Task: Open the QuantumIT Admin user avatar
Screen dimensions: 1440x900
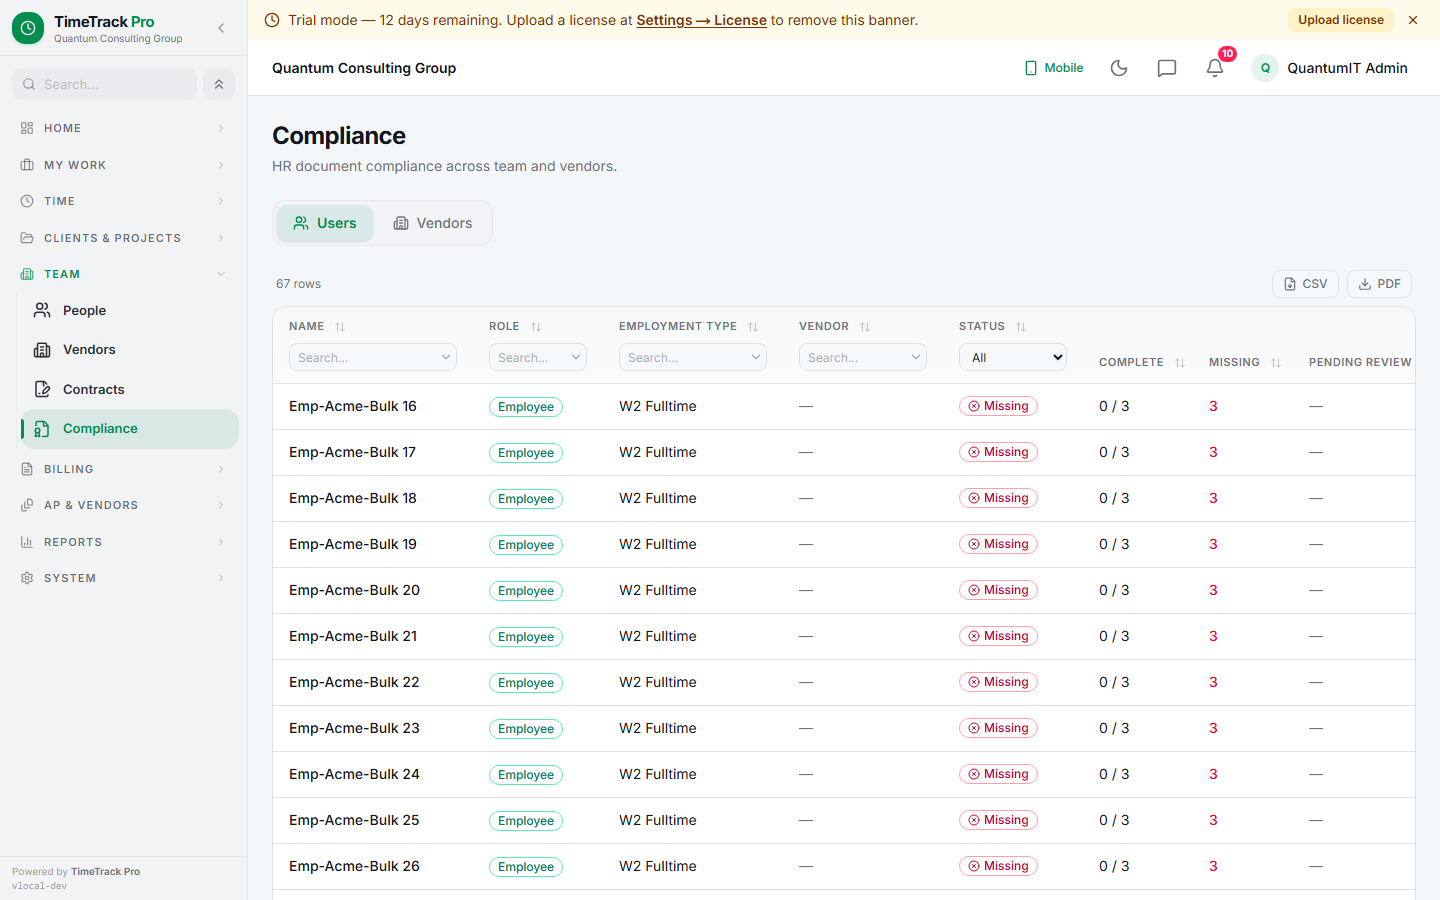Action: pos(1265,68)
